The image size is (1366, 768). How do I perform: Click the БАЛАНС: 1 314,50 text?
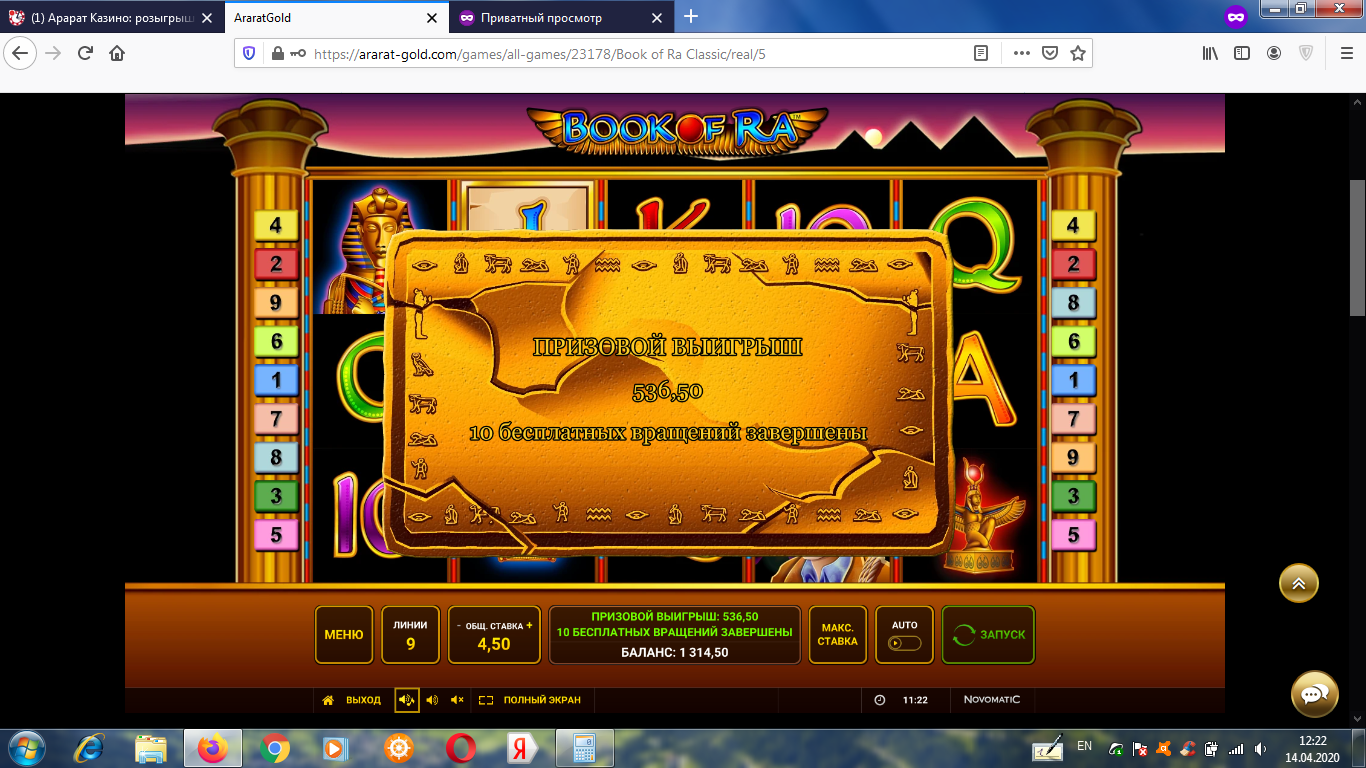click(675, 652)
